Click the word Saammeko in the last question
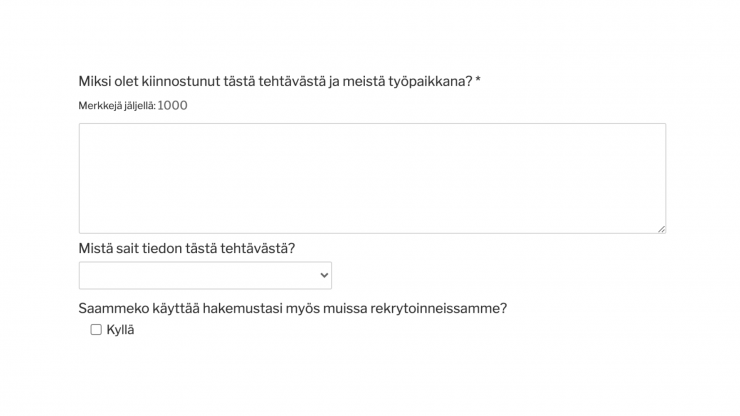Screen dimensions: 740x416 click(x=113, y=309)
